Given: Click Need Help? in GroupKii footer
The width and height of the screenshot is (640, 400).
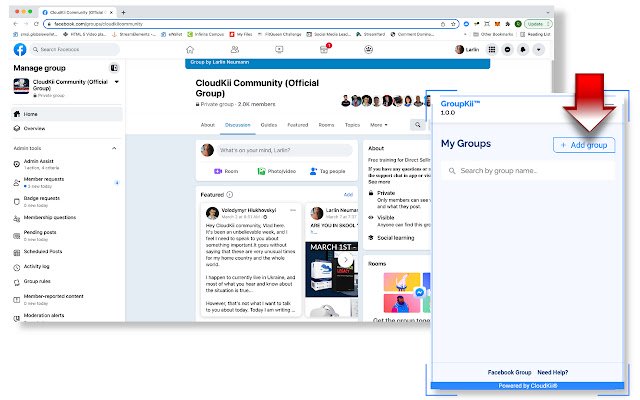Looking at the screenshot, I should point(553,373).
